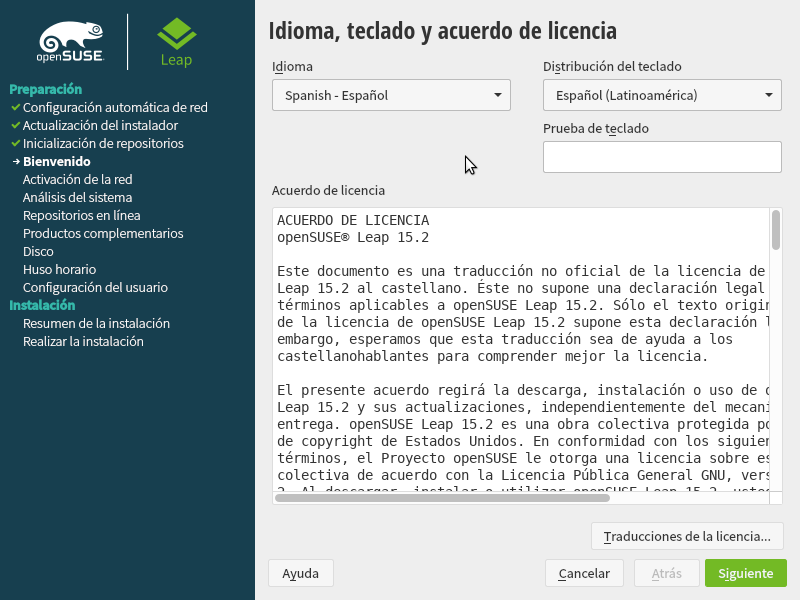The image size is (800, 600).
Task: Select the Huso horario step
Action: click(60, 269)
